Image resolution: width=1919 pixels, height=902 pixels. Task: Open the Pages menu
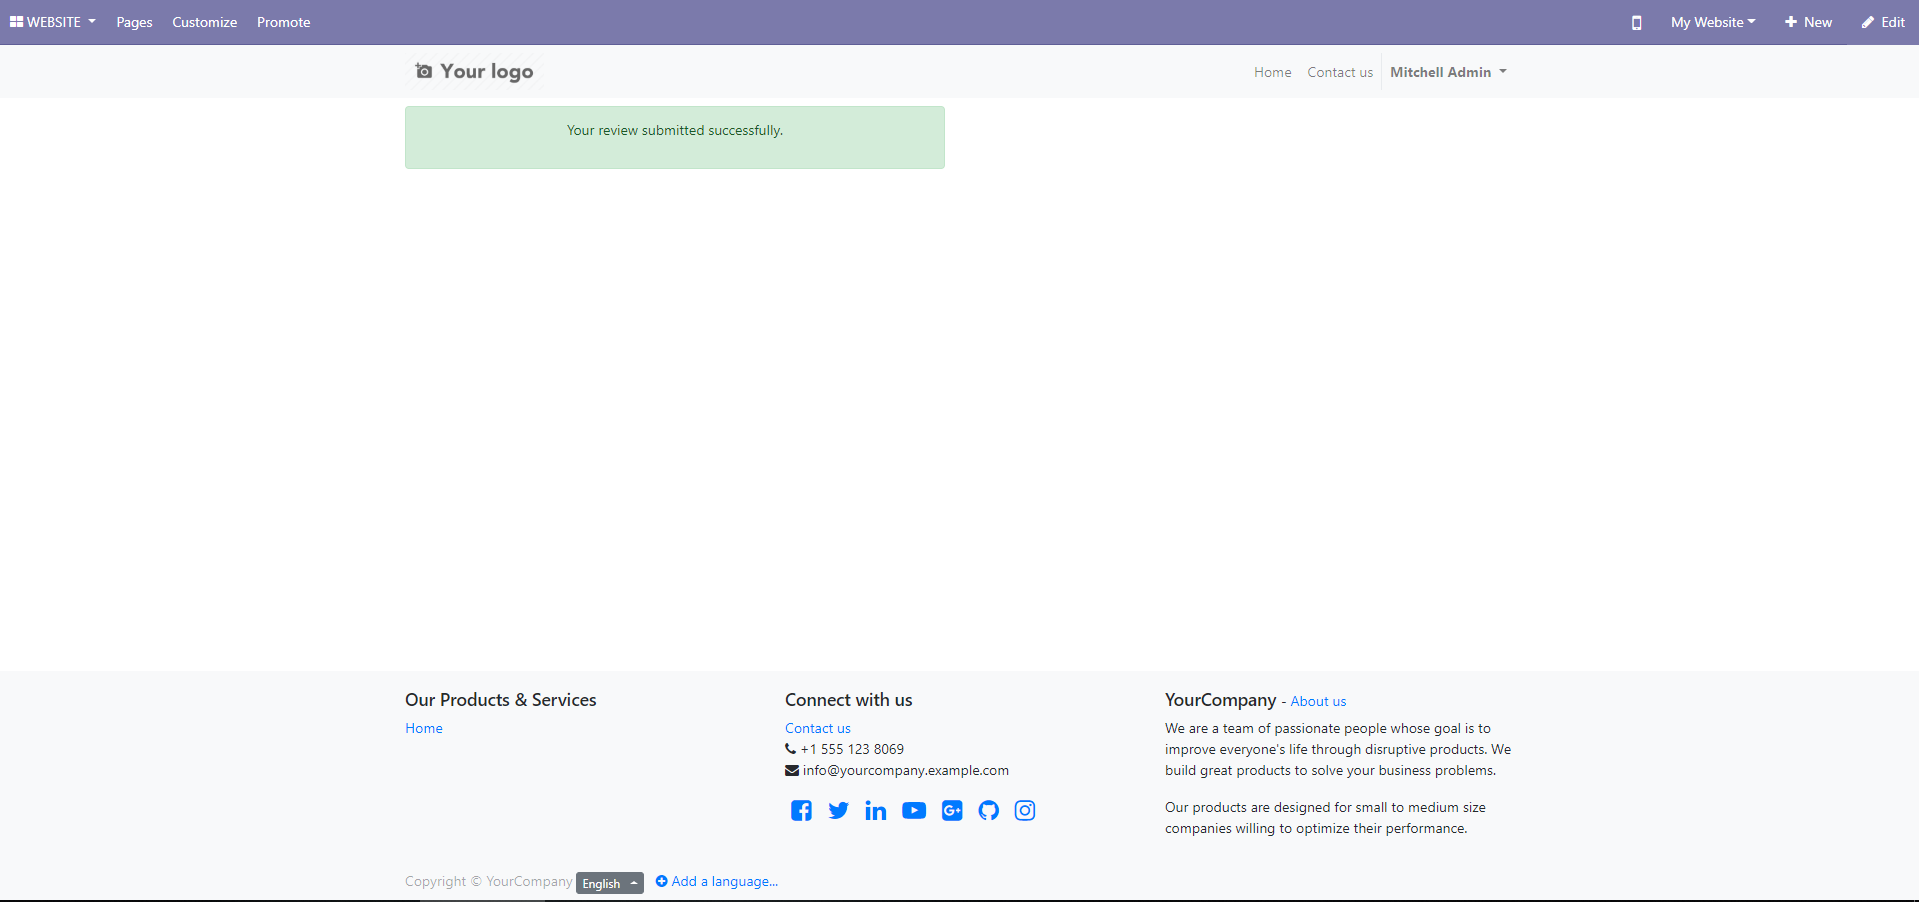tap(134, 22)
